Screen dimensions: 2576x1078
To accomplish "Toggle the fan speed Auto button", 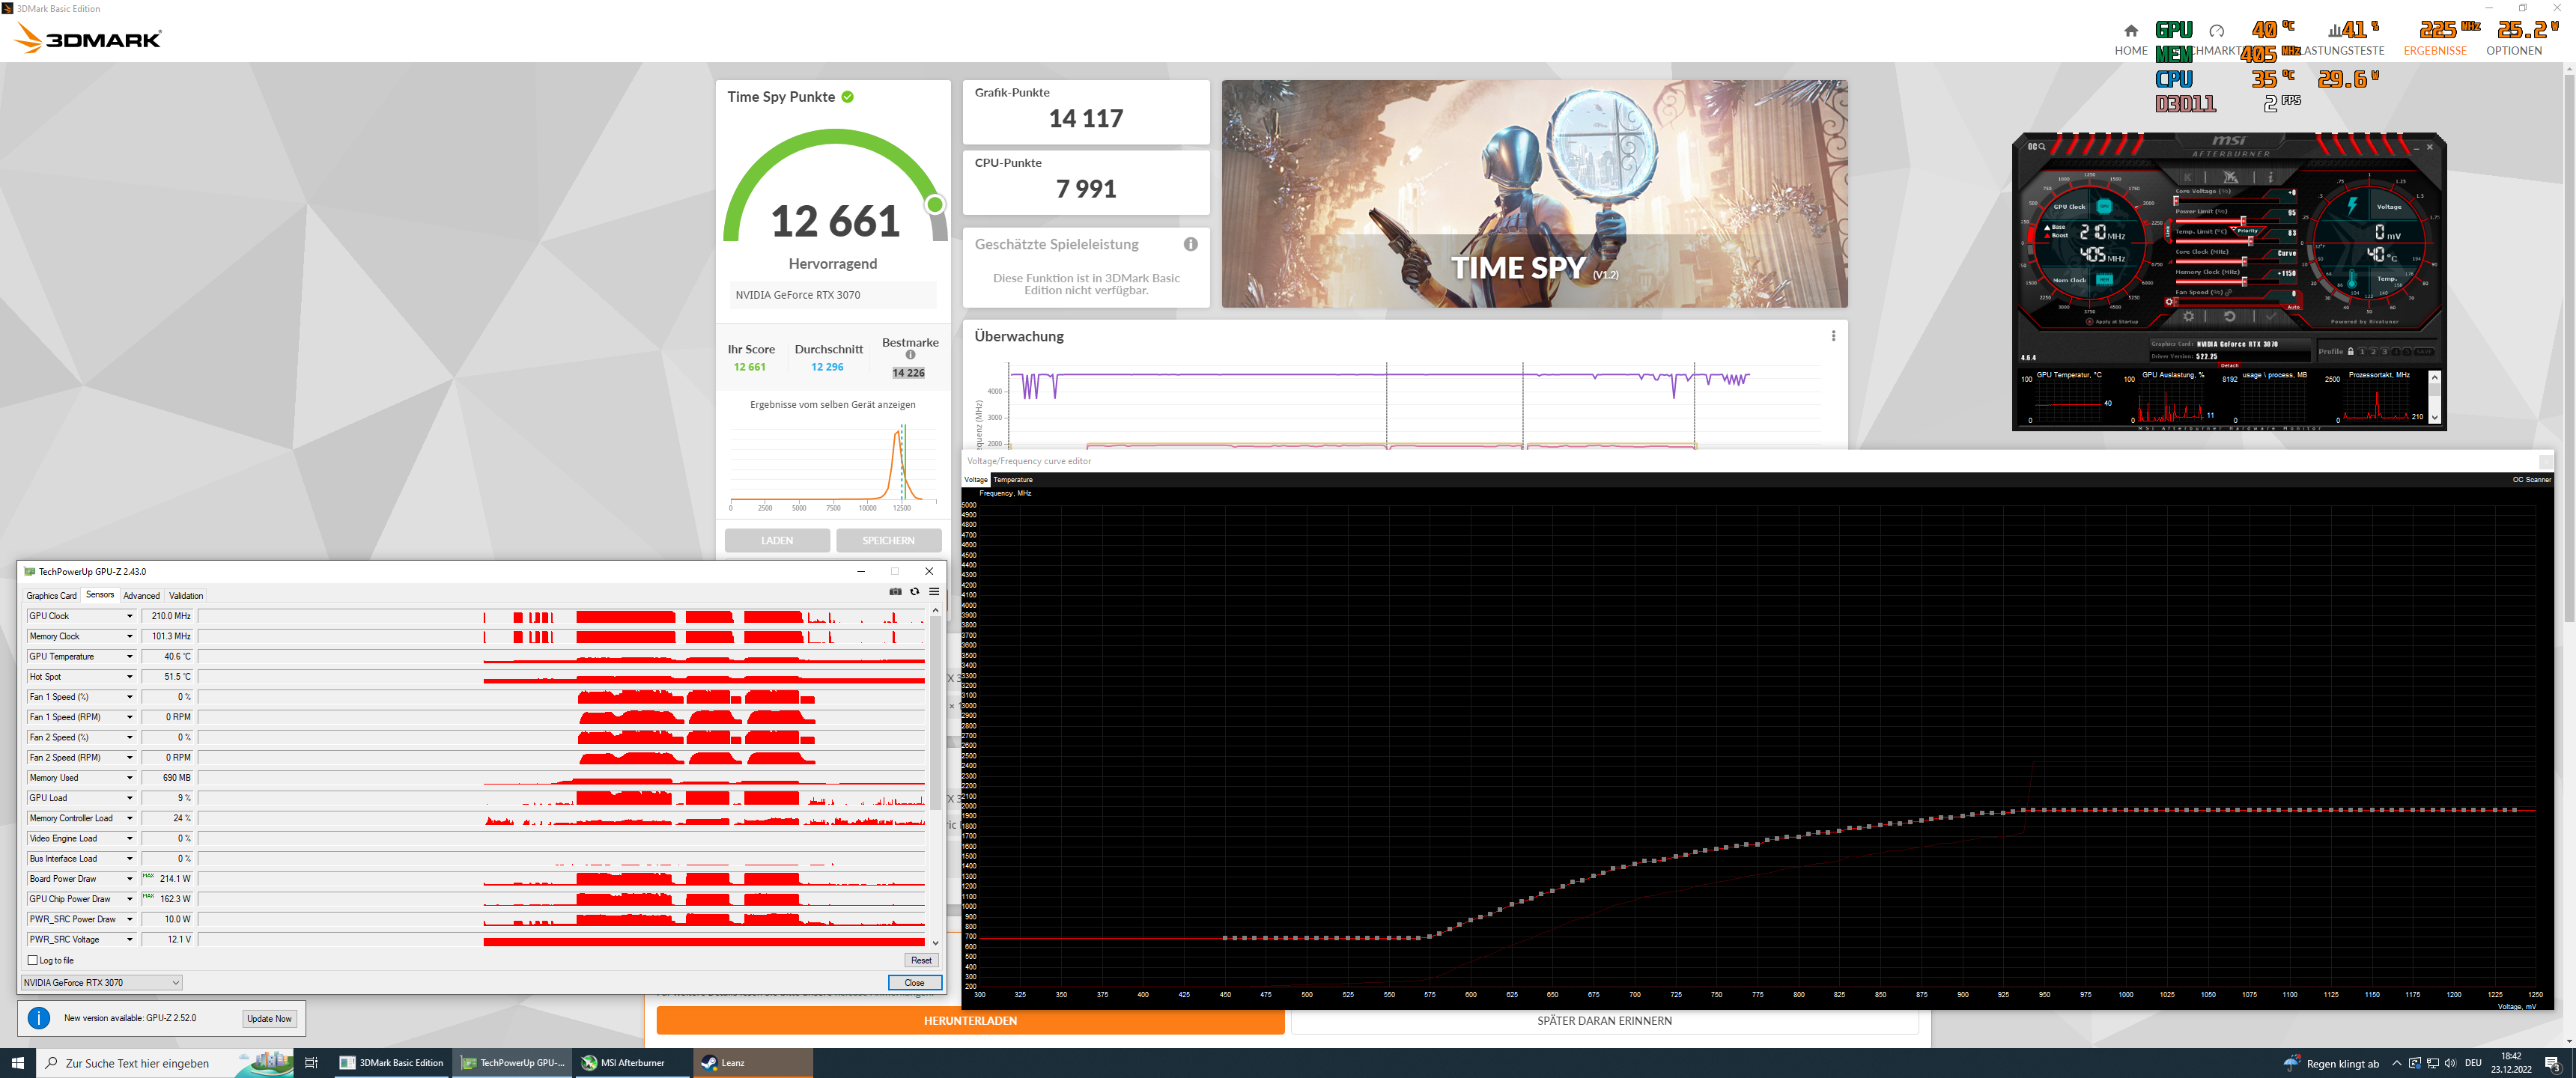I will (2294, 308).
